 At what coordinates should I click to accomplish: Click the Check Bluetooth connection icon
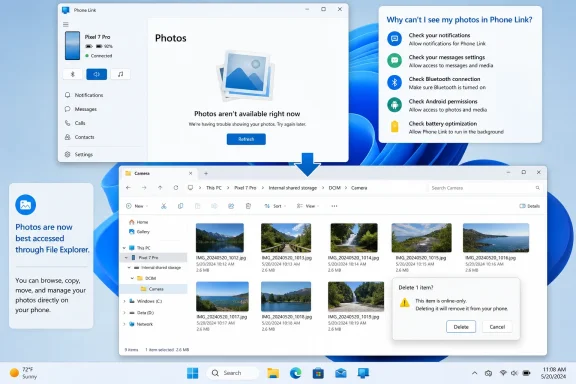pos(395,83)
